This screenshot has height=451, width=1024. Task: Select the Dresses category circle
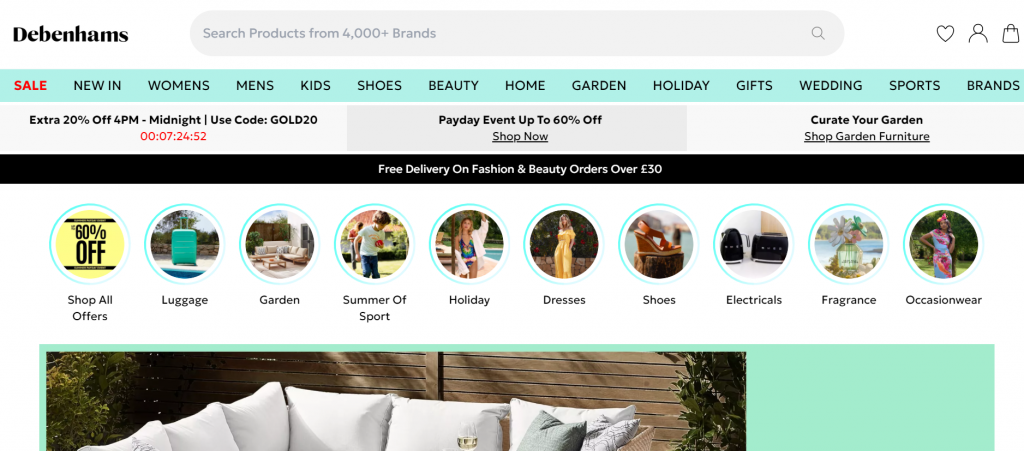(564, 244)
